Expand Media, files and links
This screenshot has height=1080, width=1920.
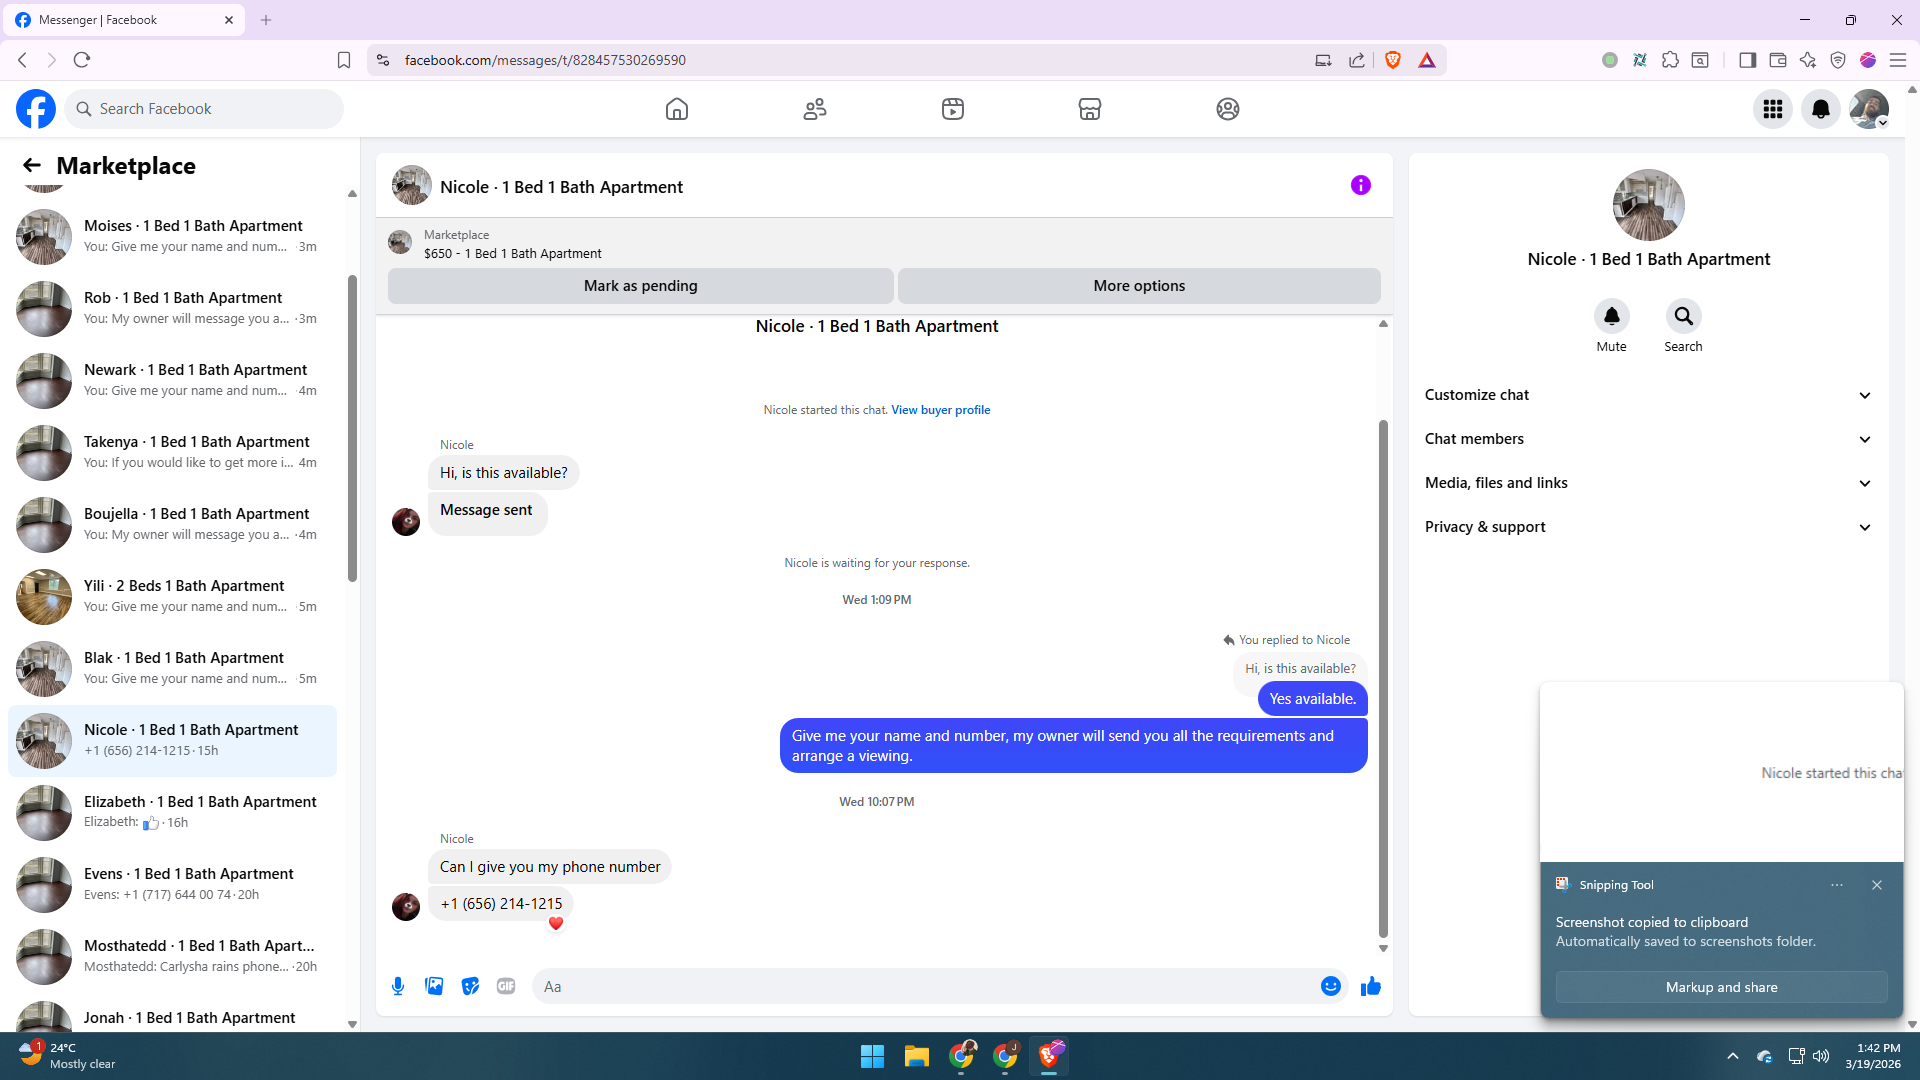click(x=1647, y=483)
